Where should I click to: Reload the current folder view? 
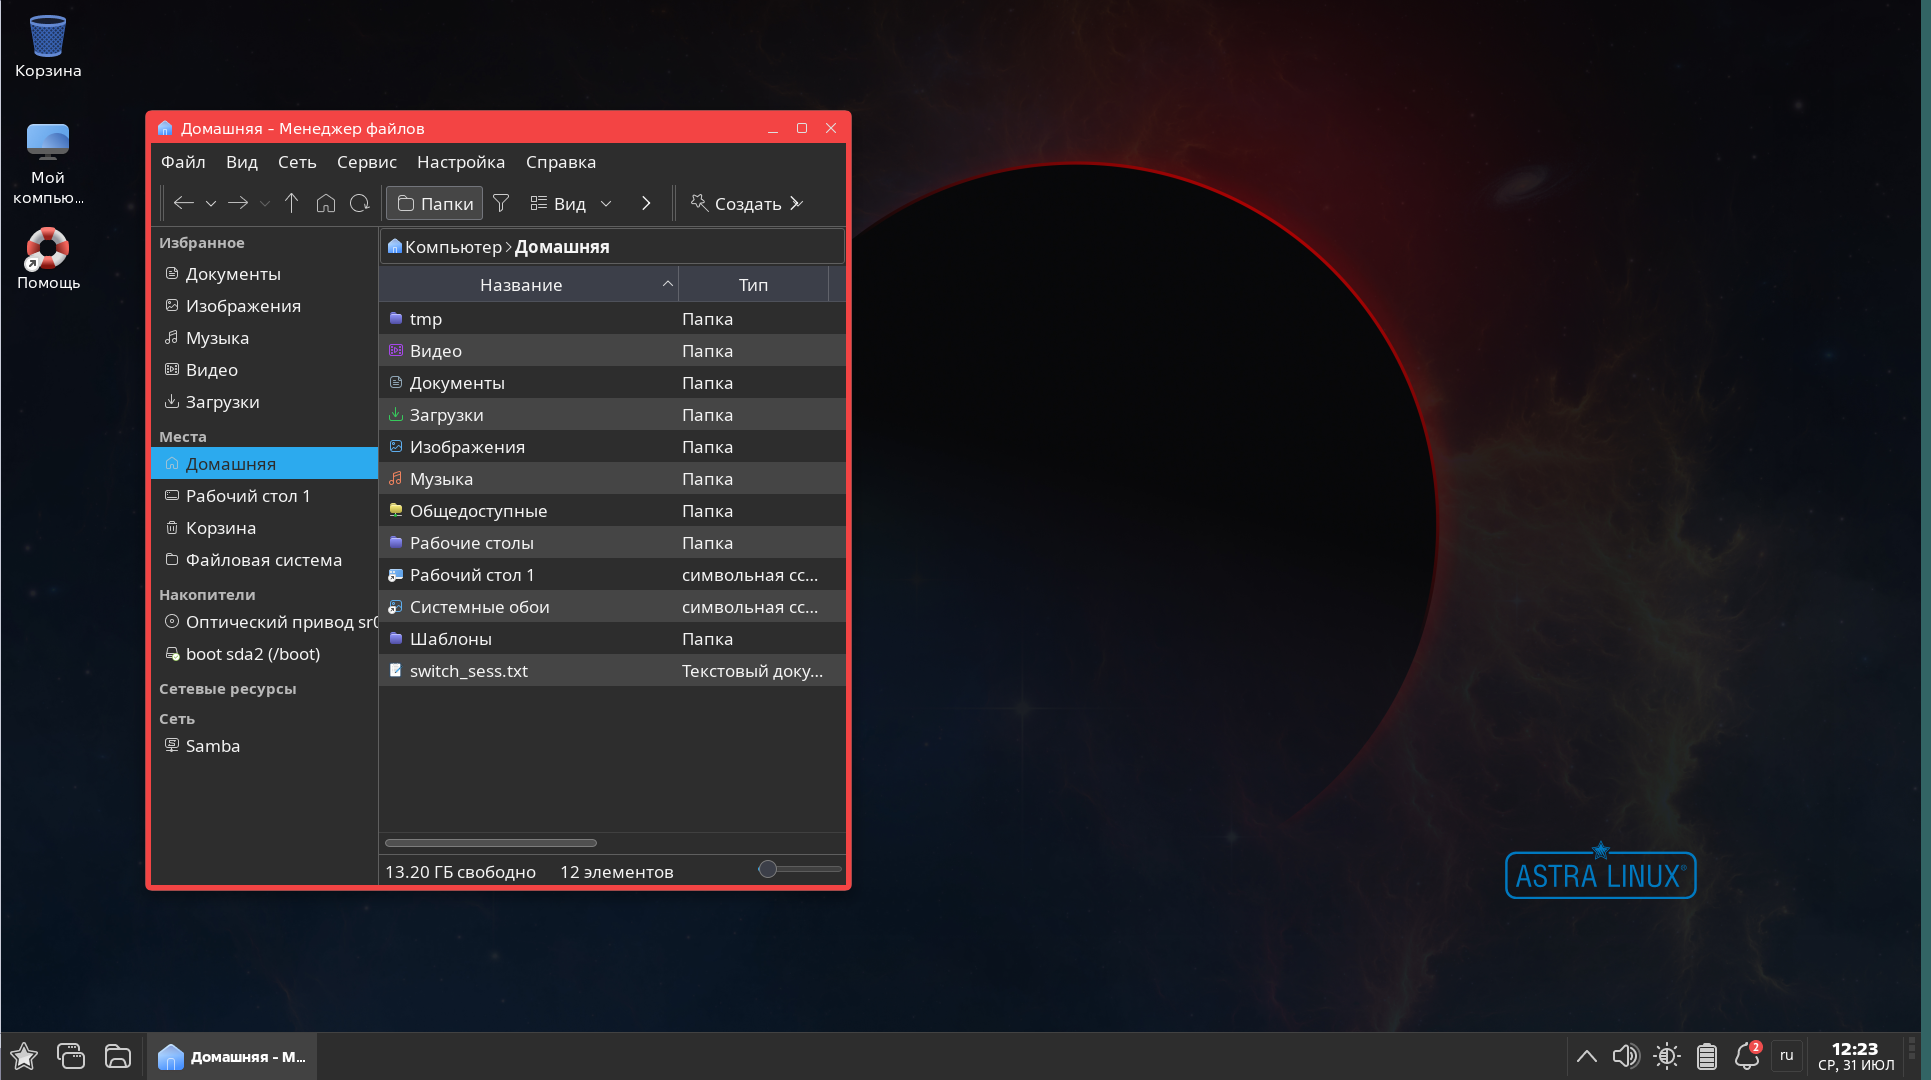(x=359, y=203)
